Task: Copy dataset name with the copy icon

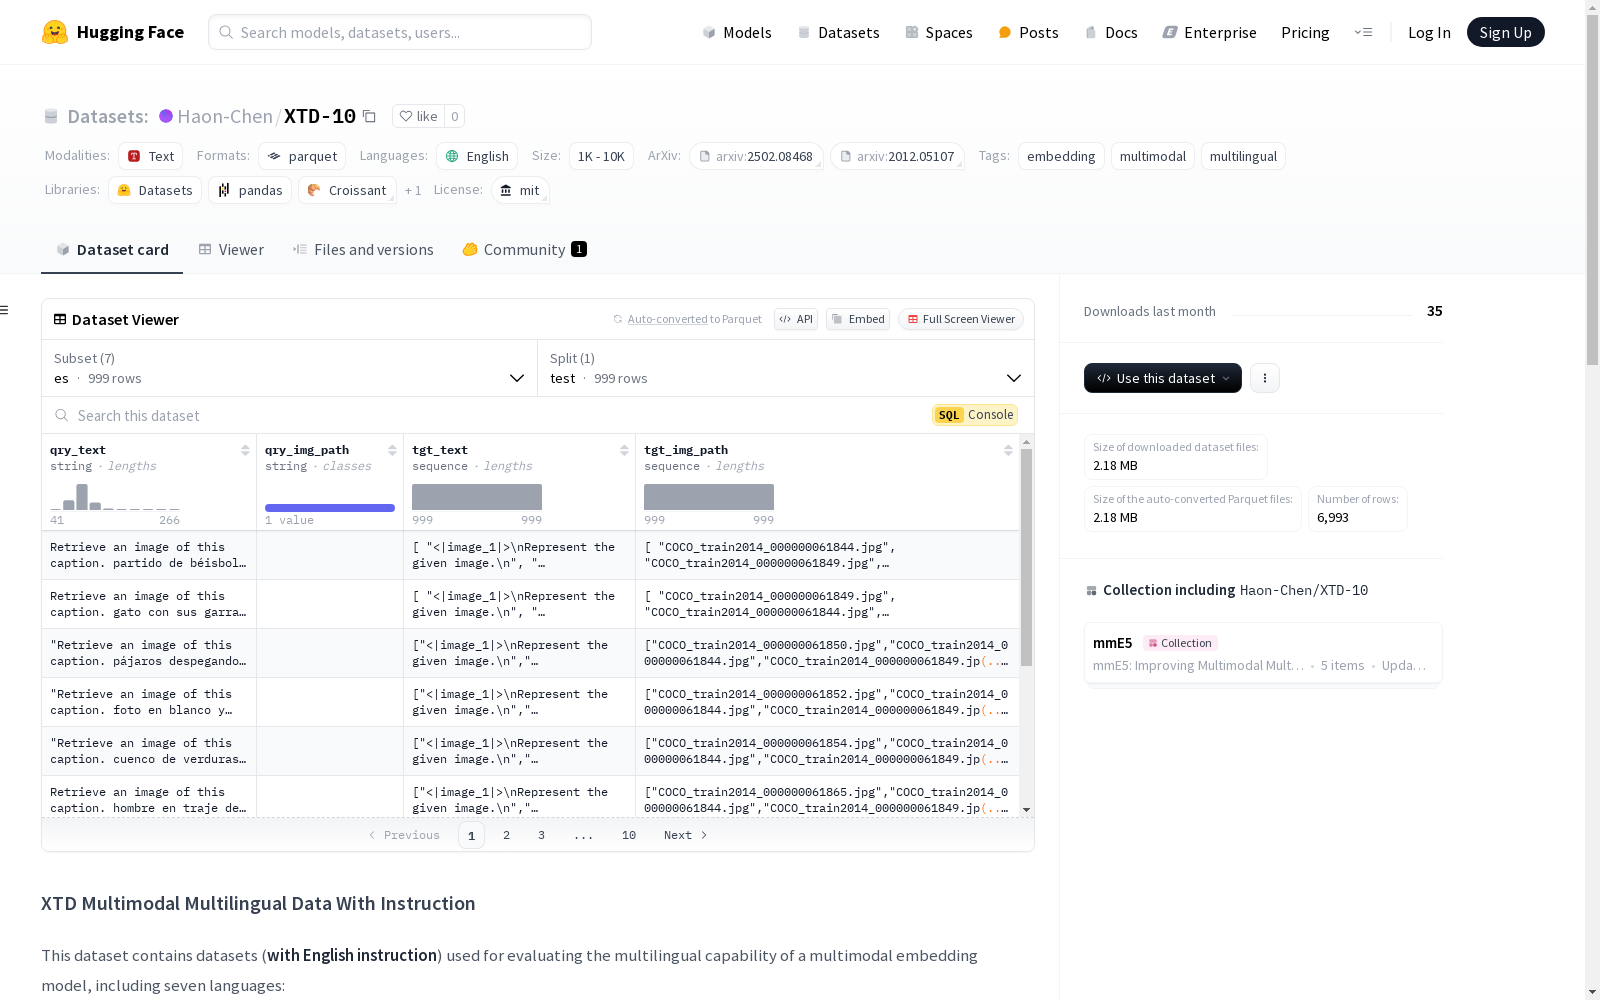Action: (x=369, y=116)
